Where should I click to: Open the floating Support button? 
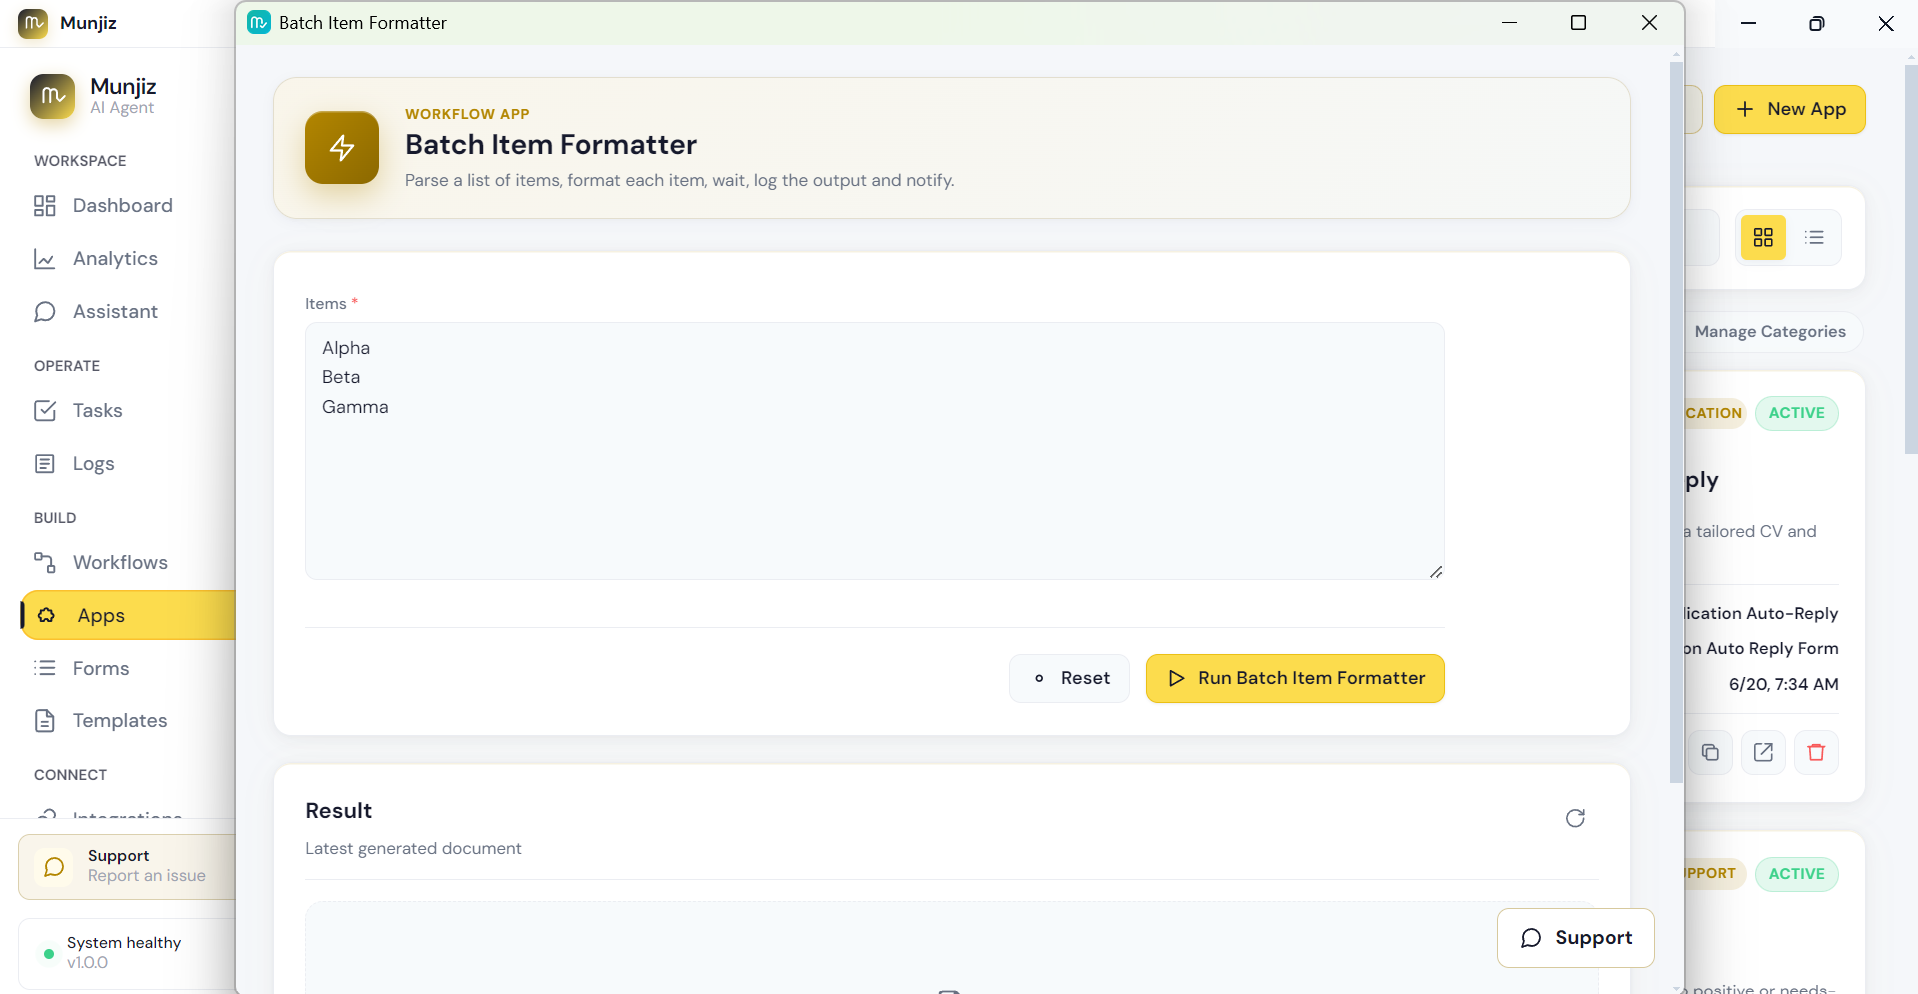[x=1576, y=938]
